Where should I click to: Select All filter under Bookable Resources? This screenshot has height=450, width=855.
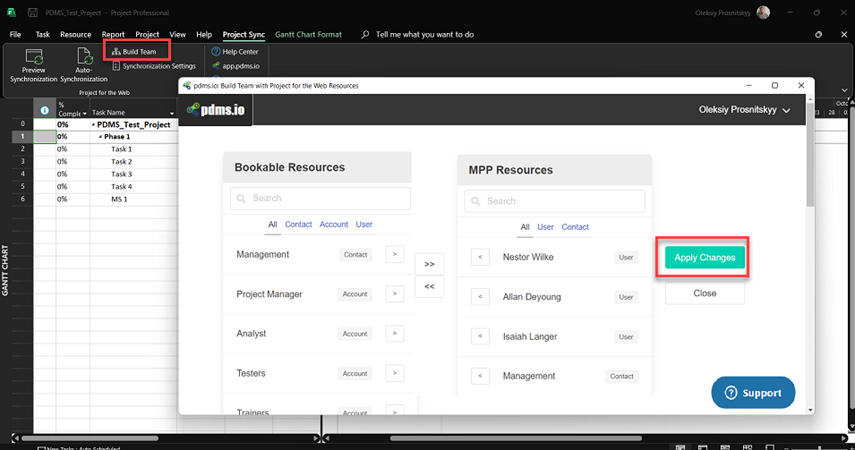pyautogui.click(x=273, y=224)
